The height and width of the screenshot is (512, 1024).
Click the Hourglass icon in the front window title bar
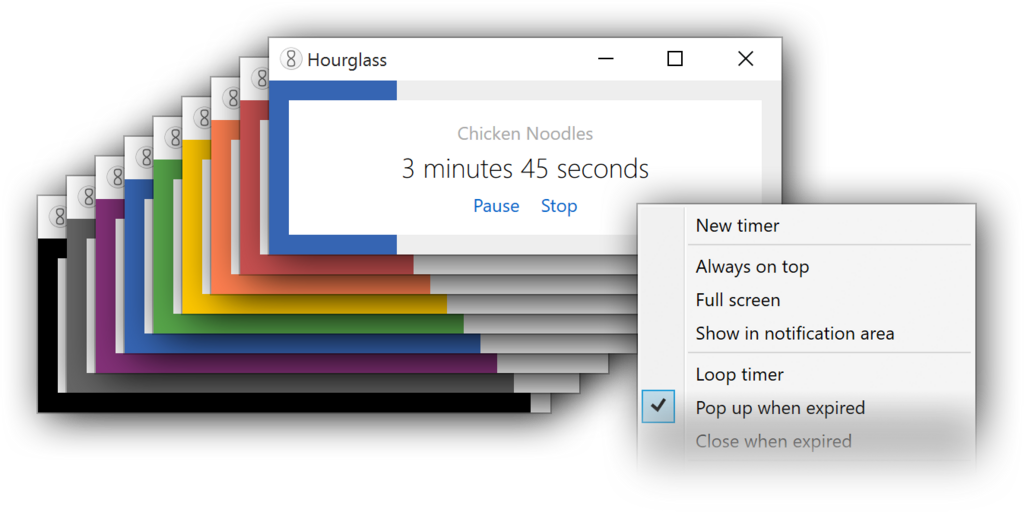tap(291, 59)
